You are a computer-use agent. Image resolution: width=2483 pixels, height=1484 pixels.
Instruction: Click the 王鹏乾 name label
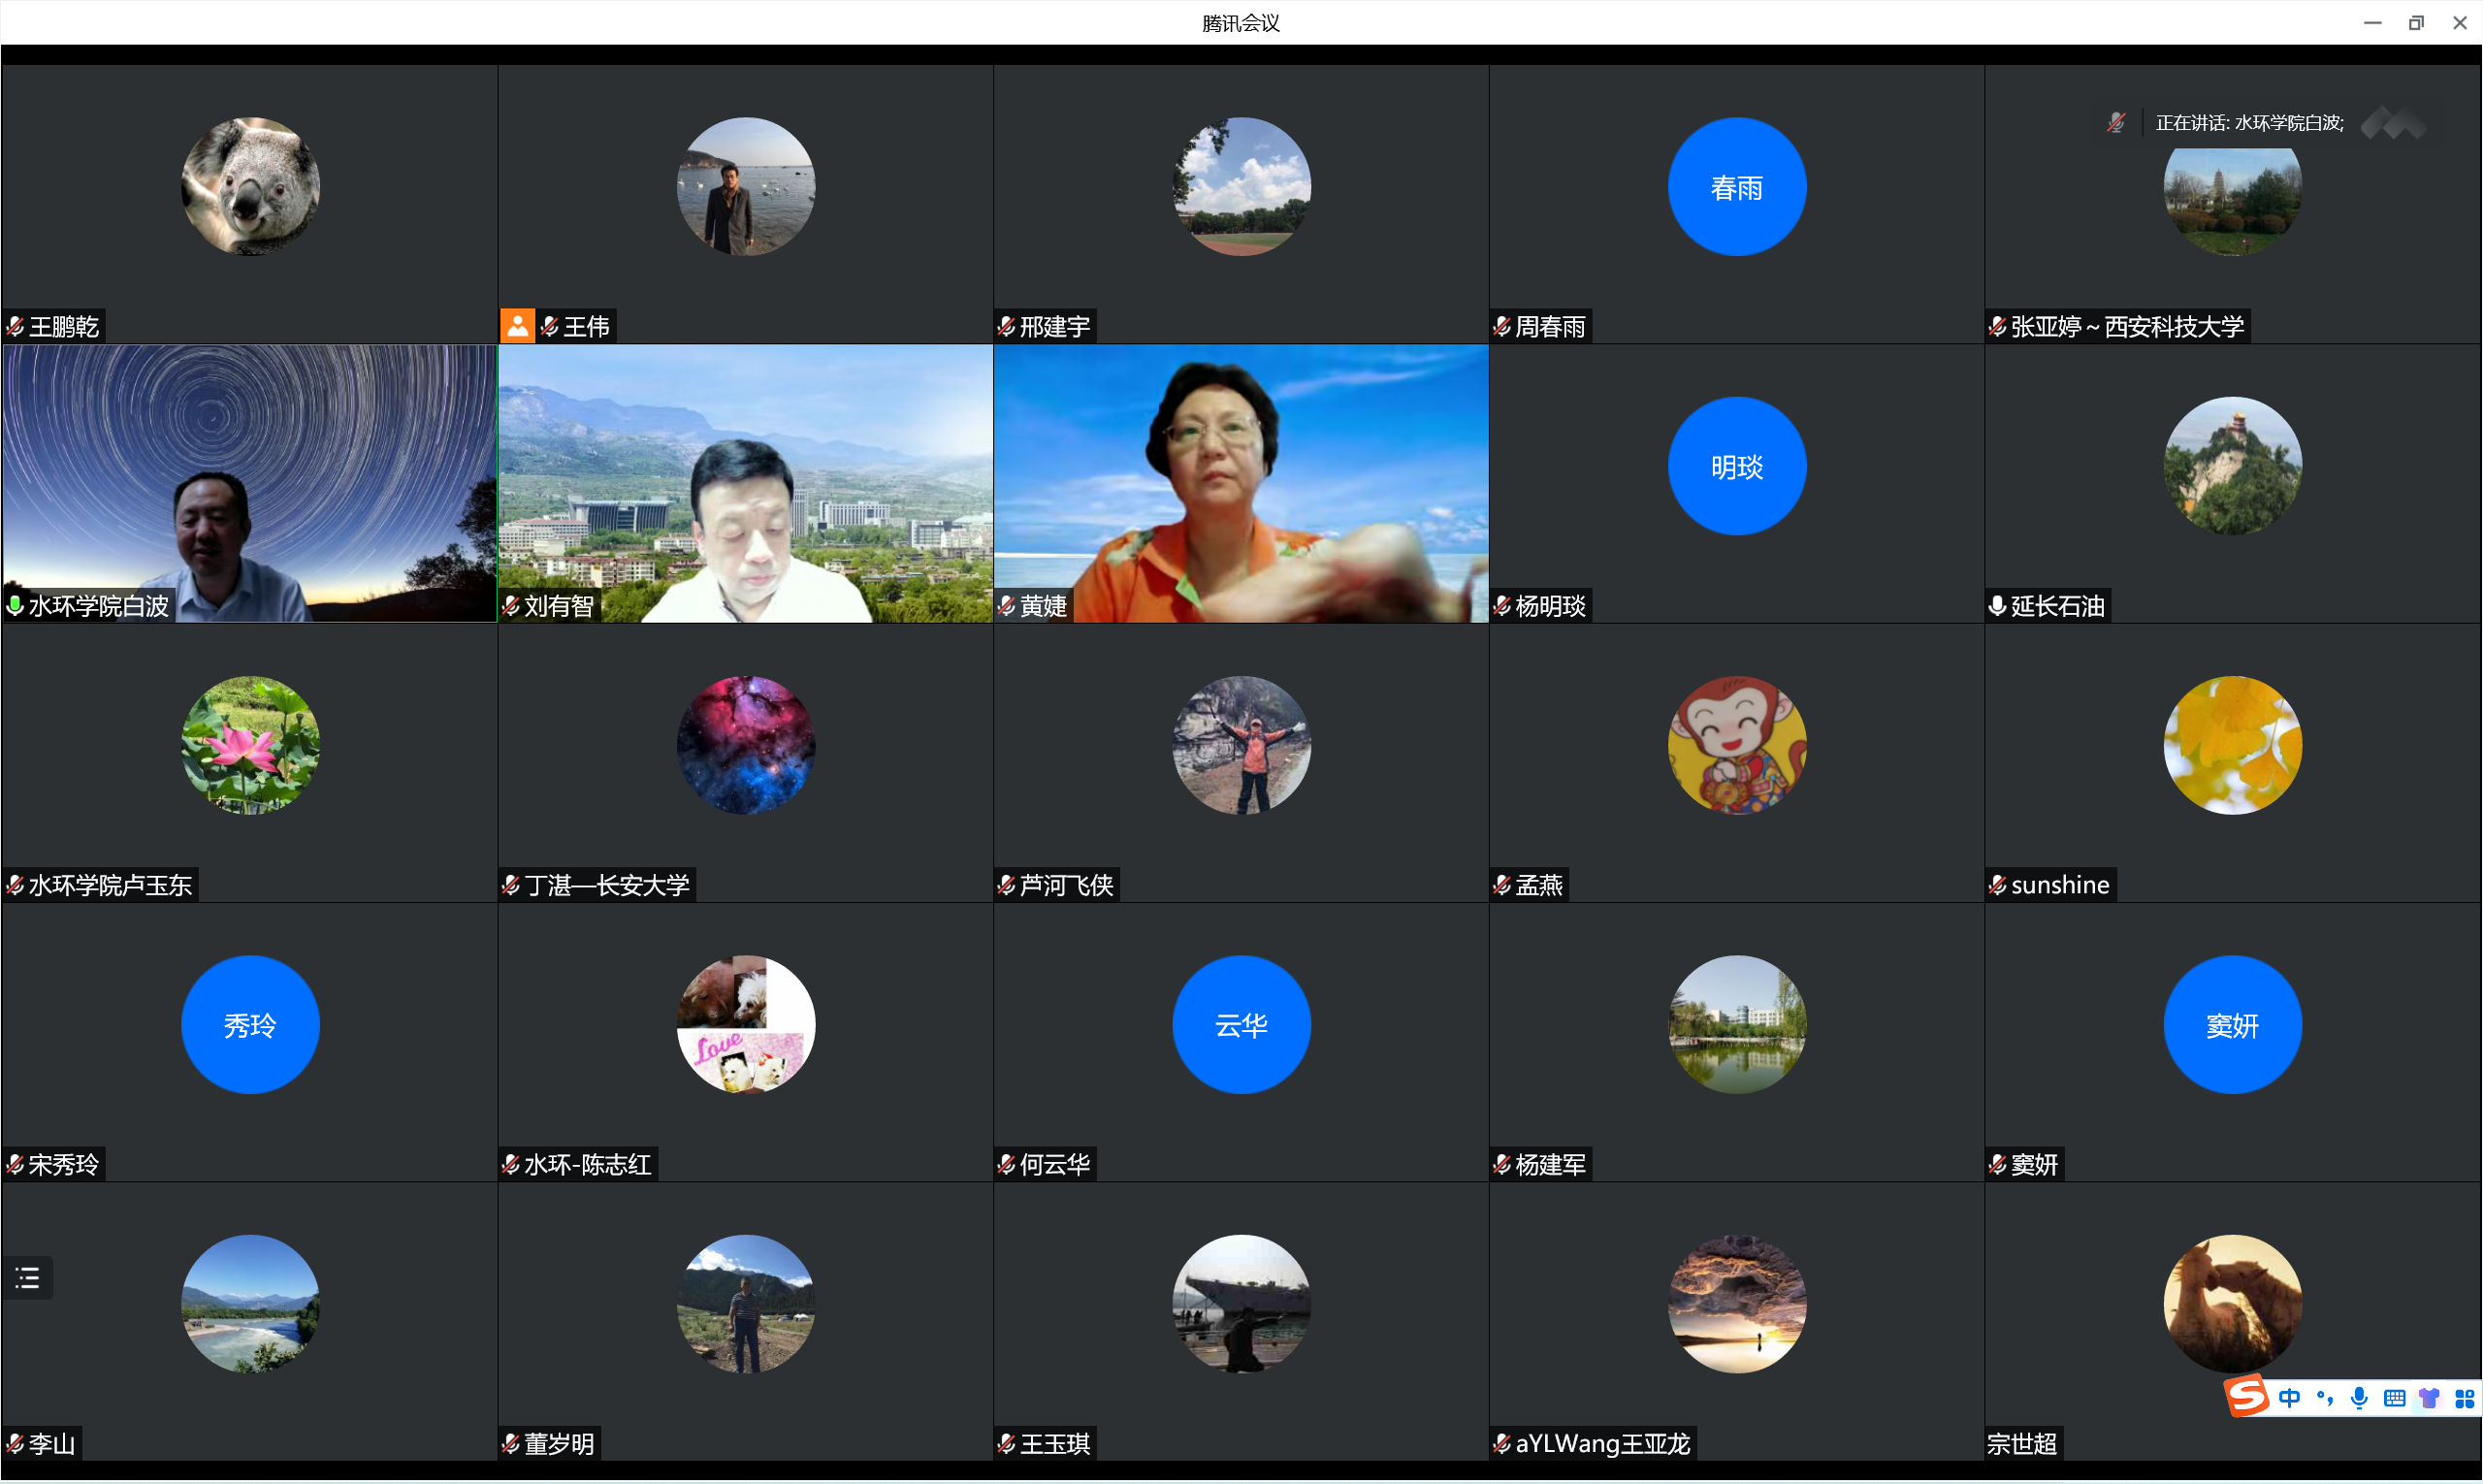coord(63,327)
